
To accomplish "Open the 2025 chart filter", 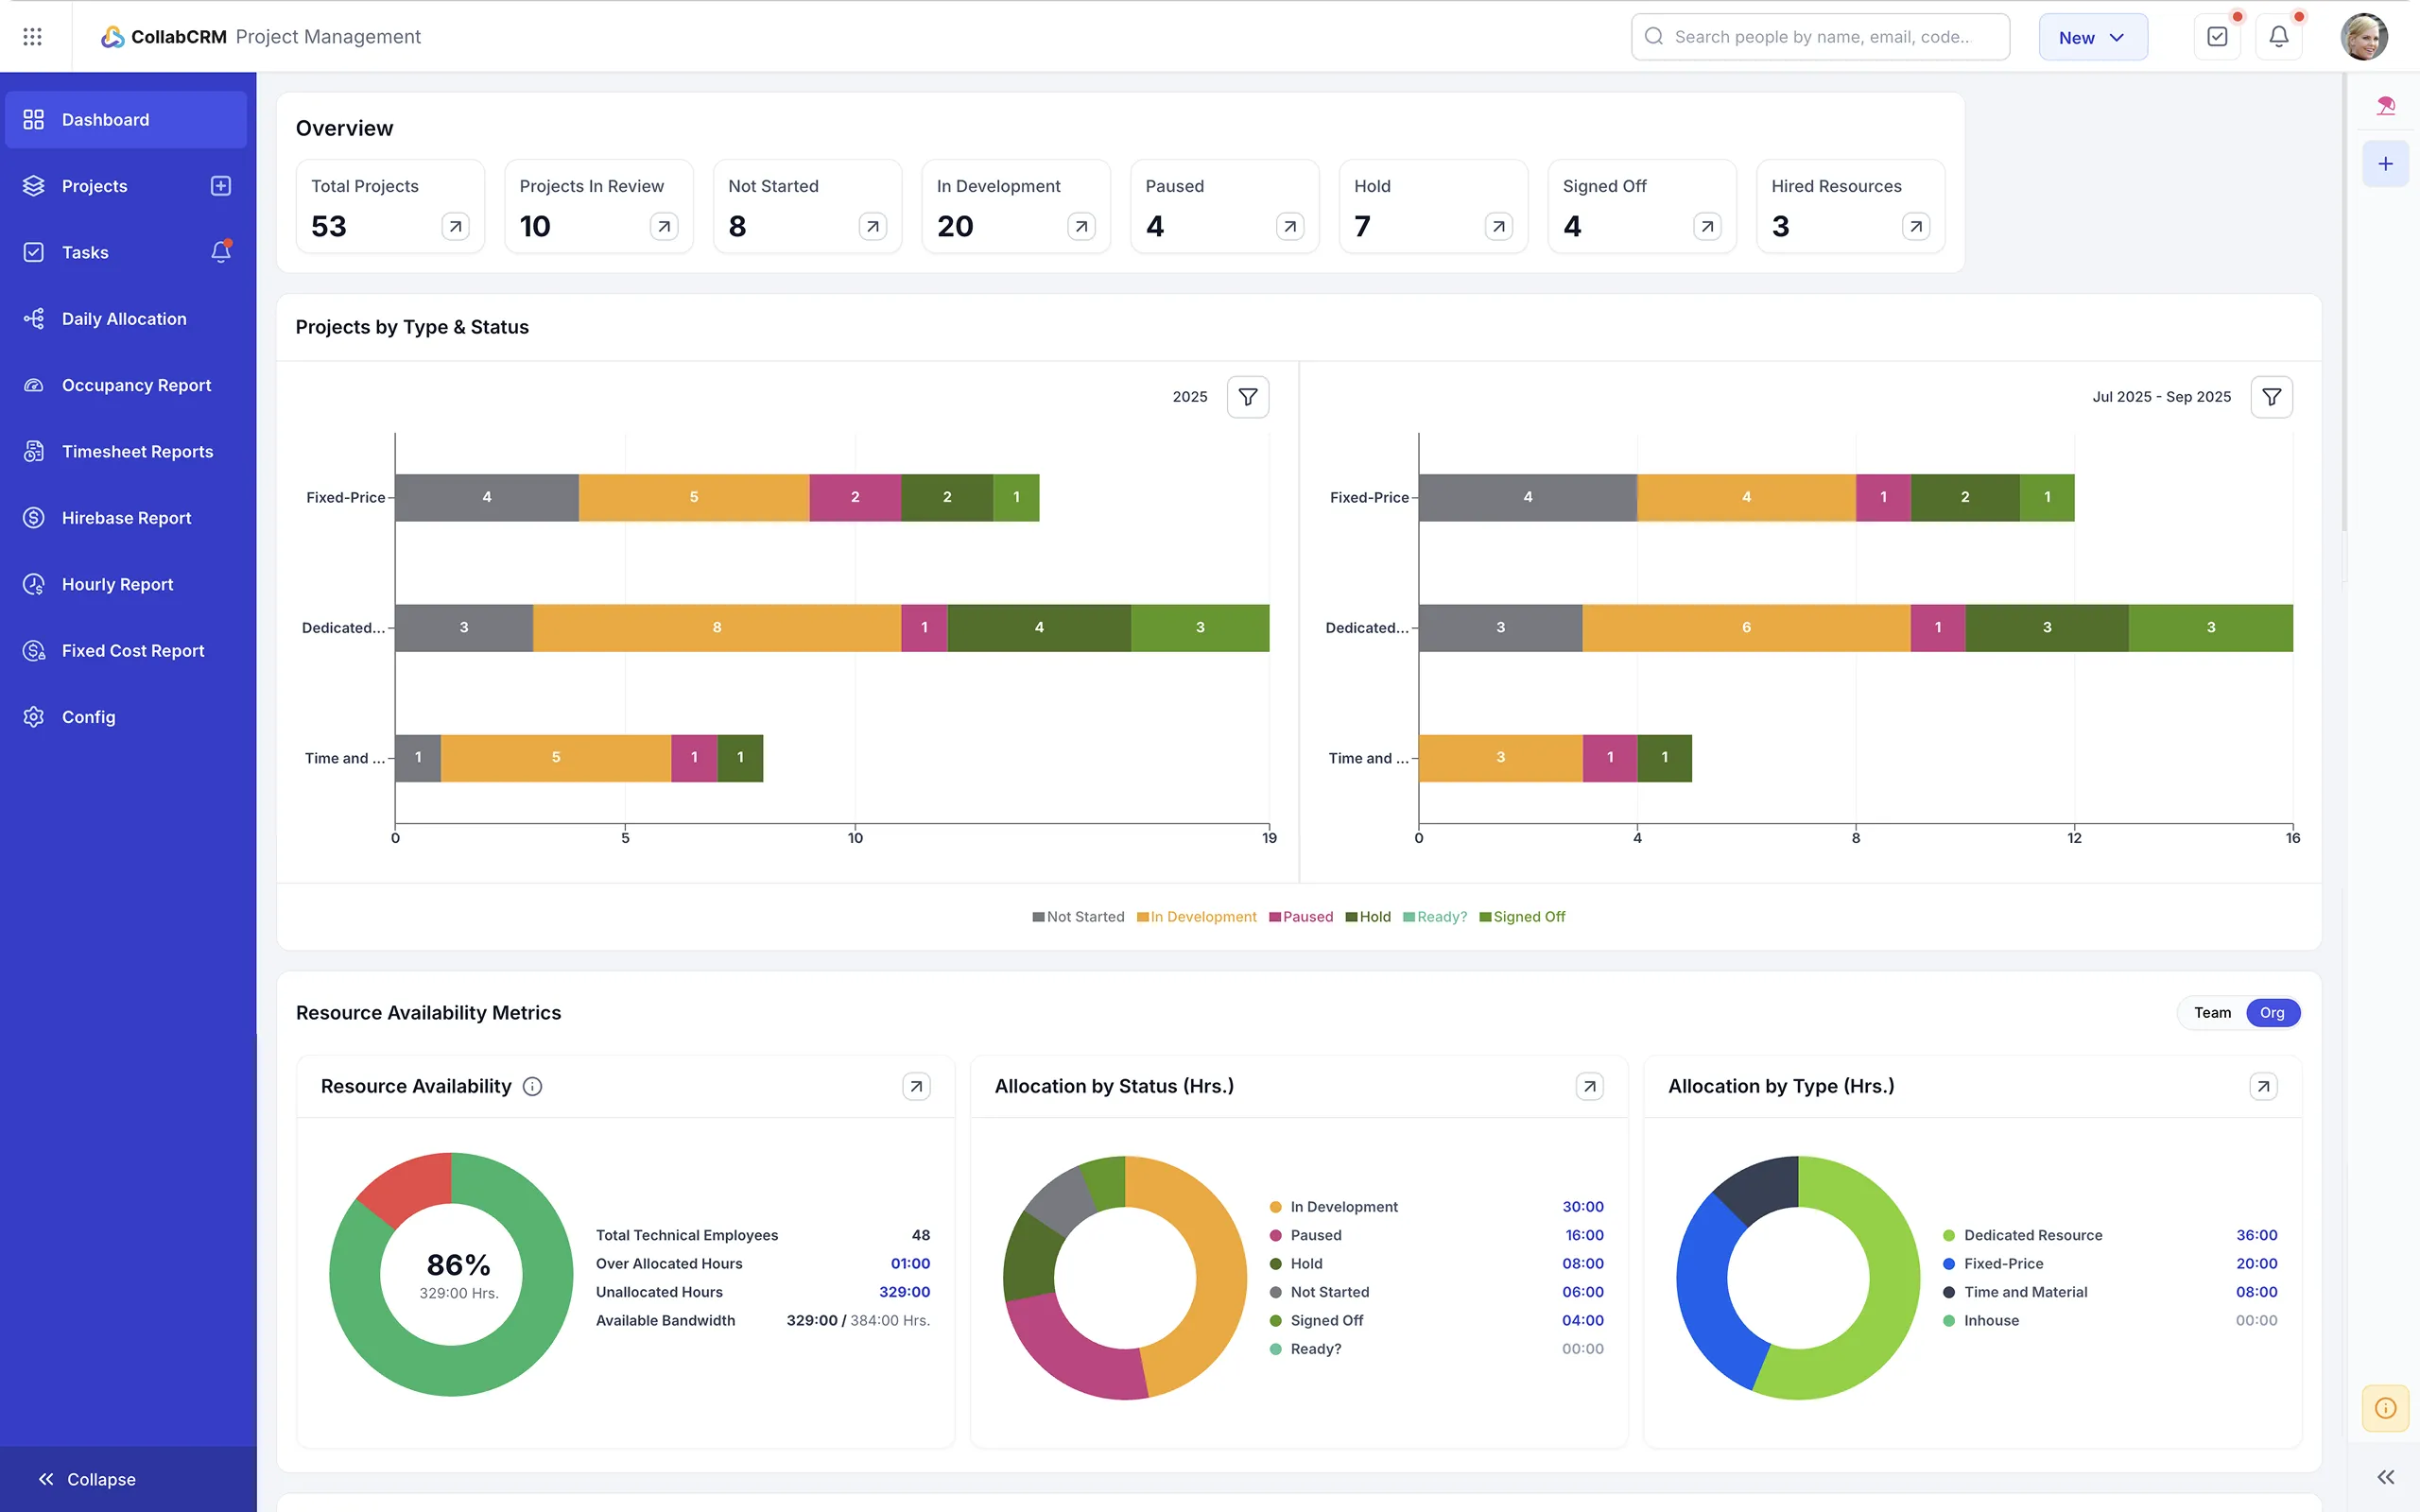I will pyautogui.click(x=1247, y=396).
